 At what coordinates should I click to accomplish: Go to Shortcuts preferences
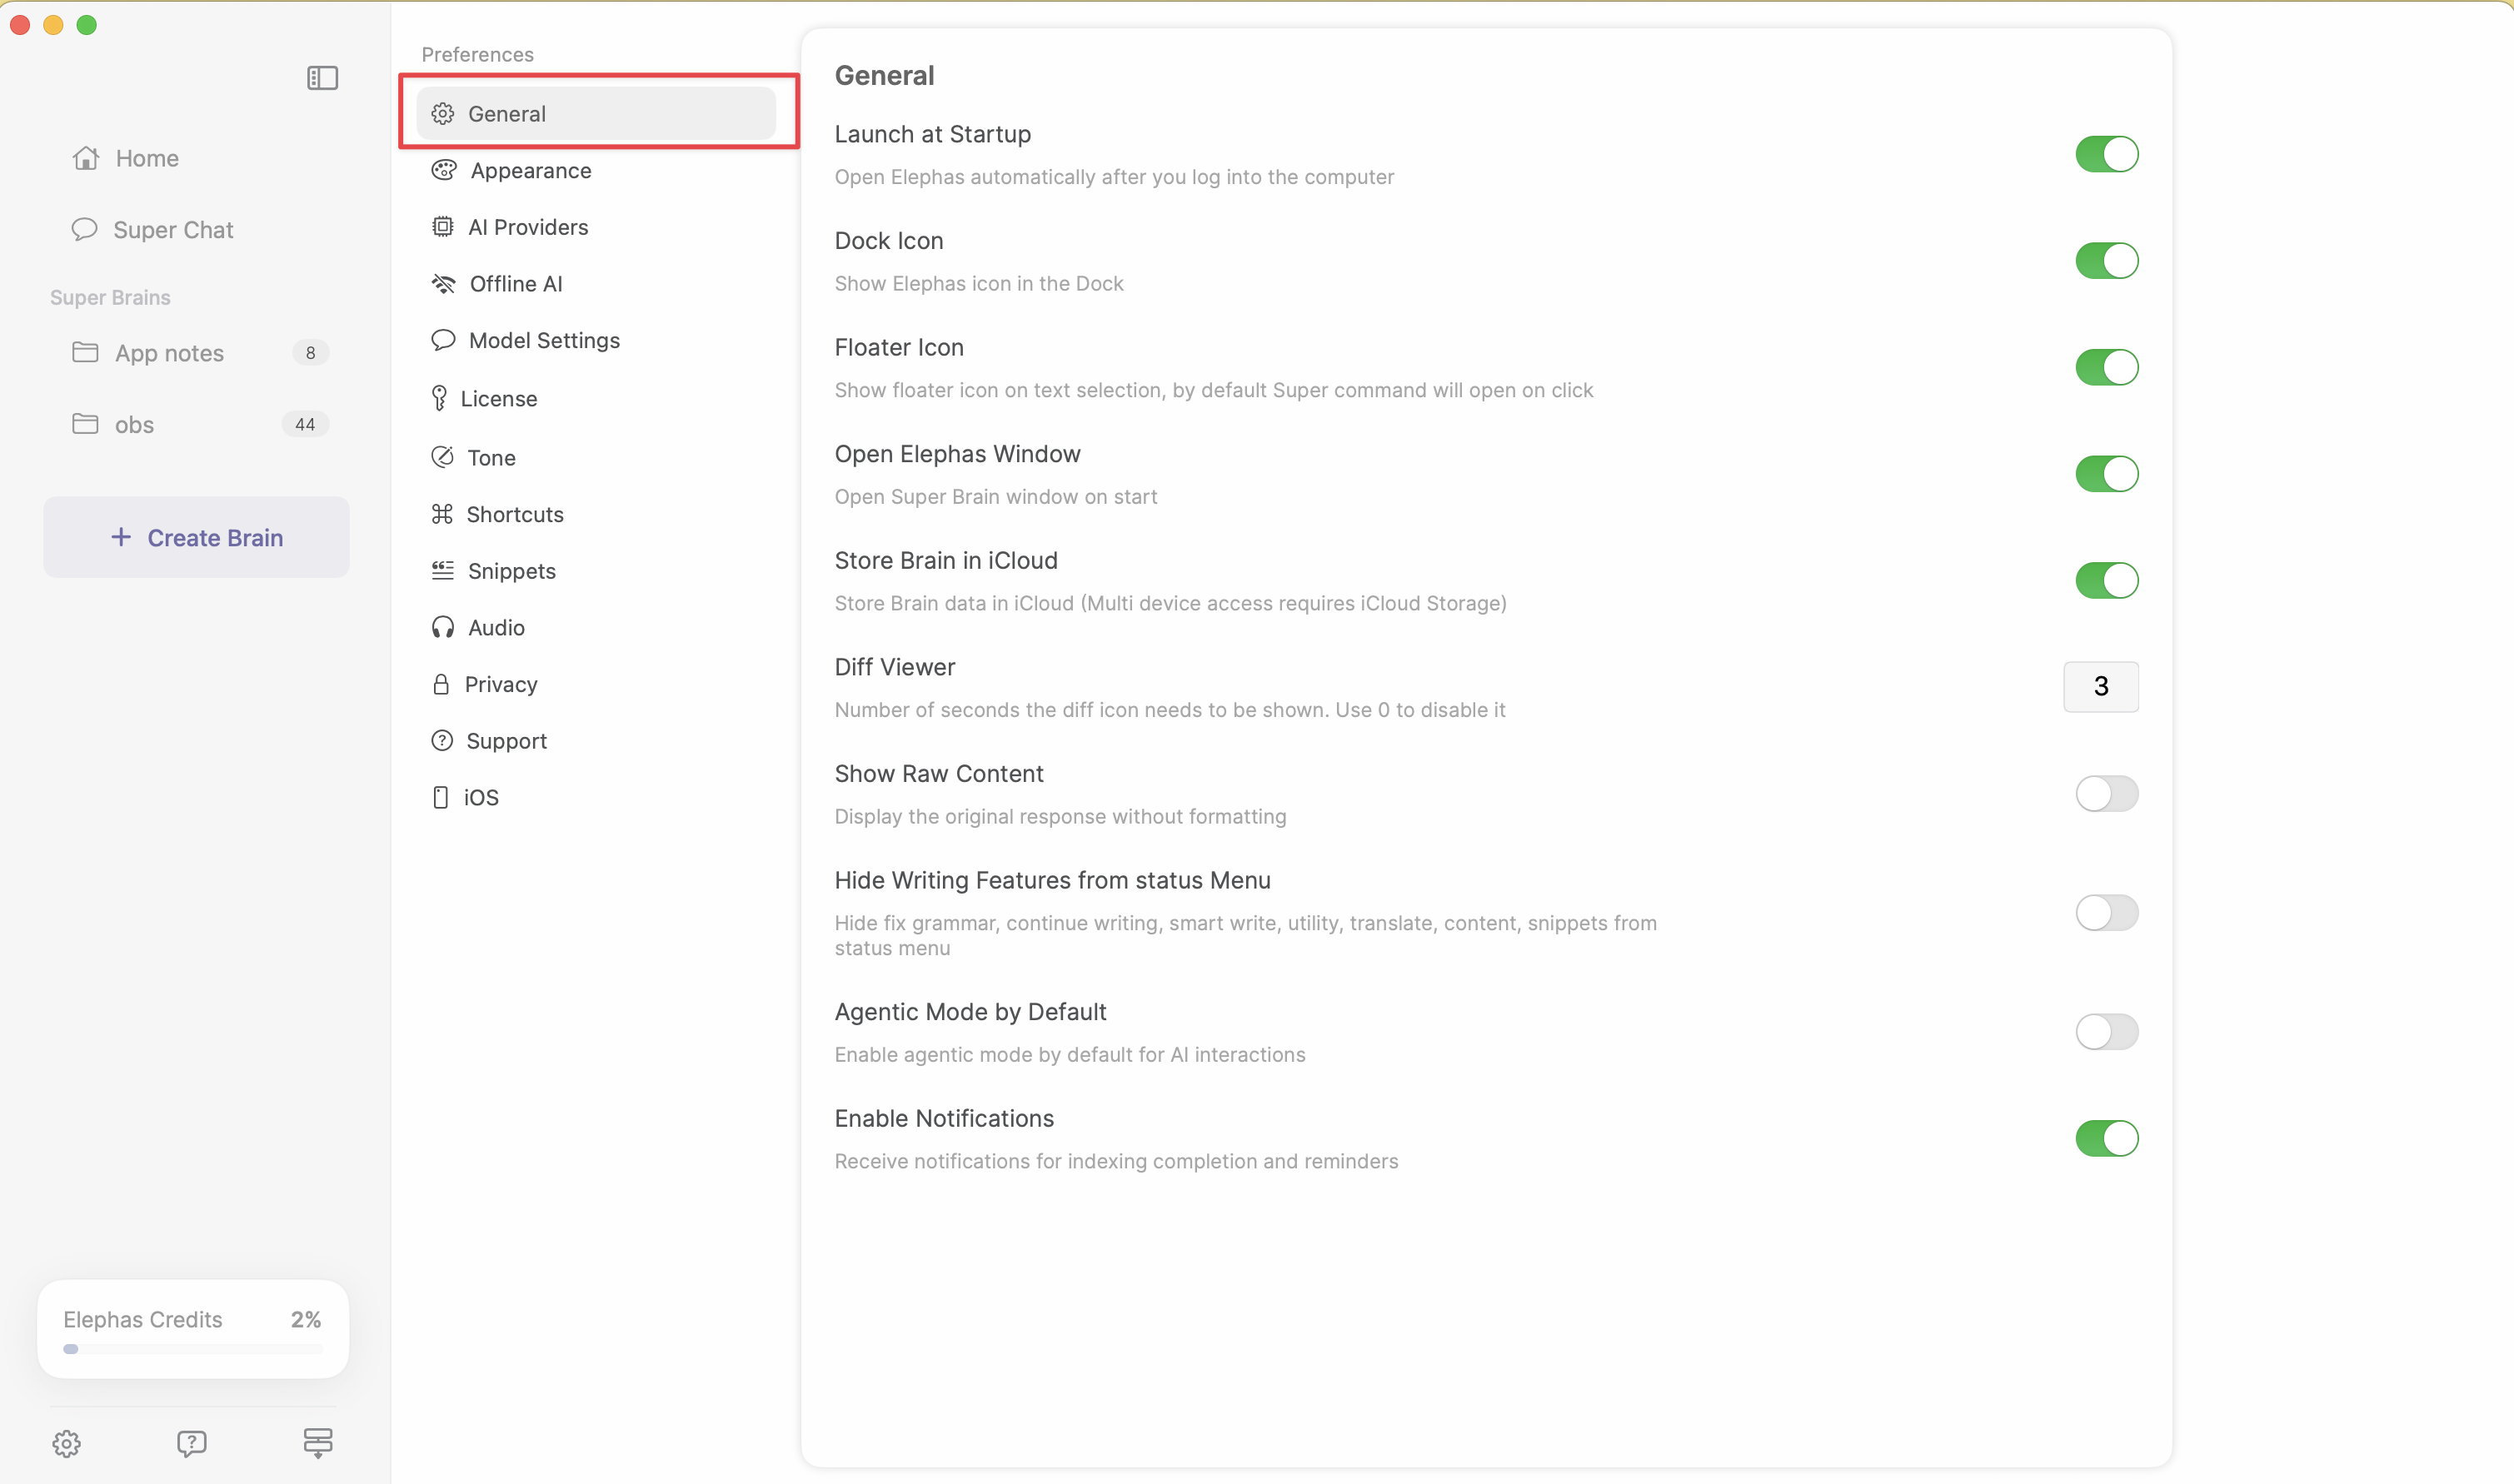coord(597,514)
